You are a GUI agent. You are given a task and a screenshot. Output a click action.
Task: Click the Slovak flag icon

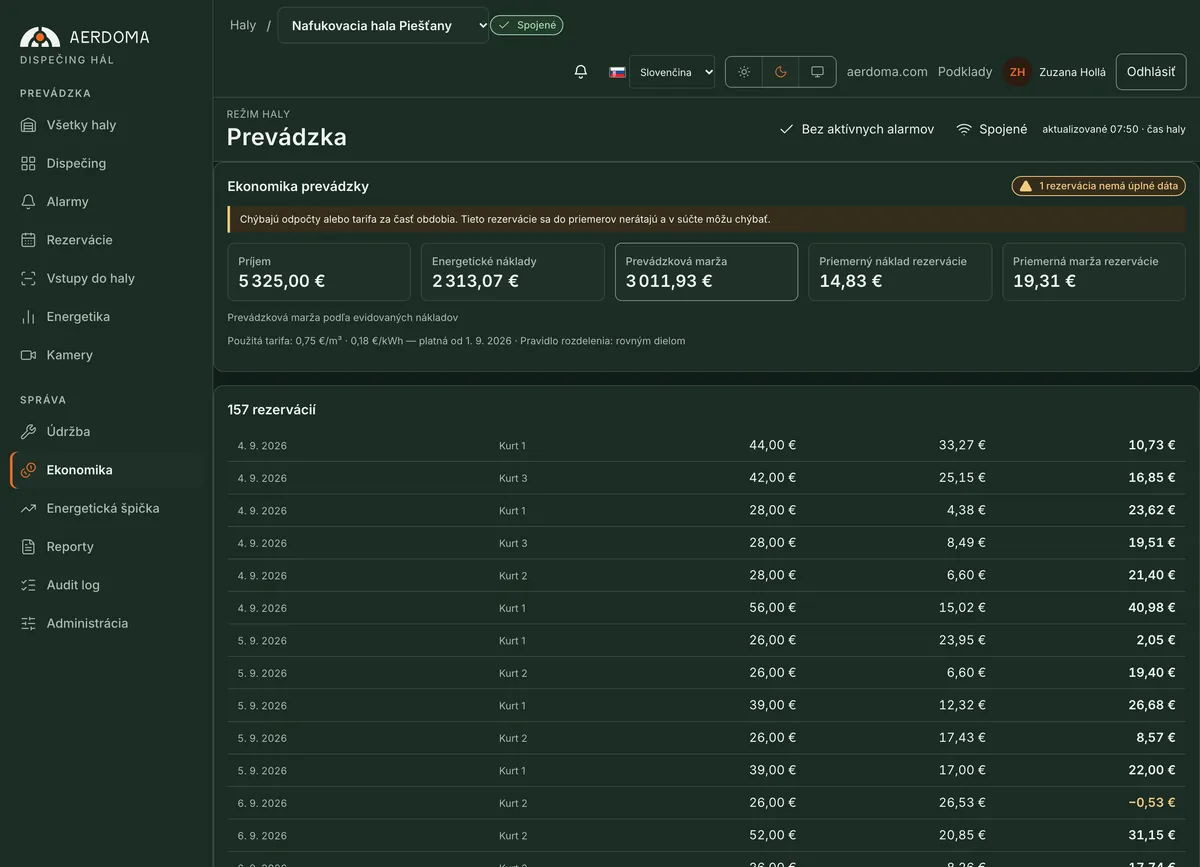(x=618, y=72)
